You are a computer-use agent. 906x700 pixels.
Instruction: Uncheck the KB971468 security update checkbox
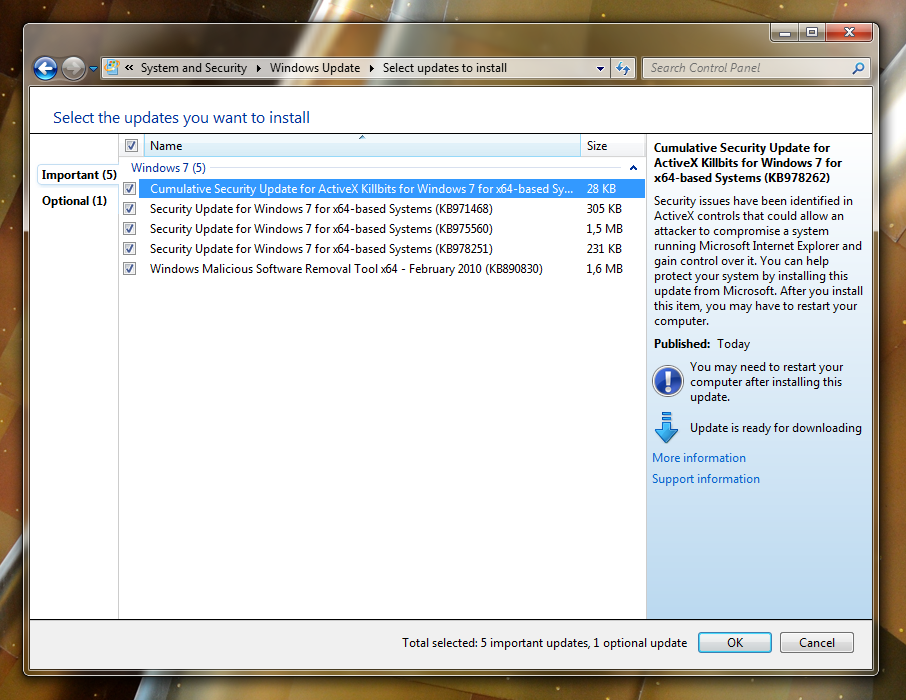[129, 209]
